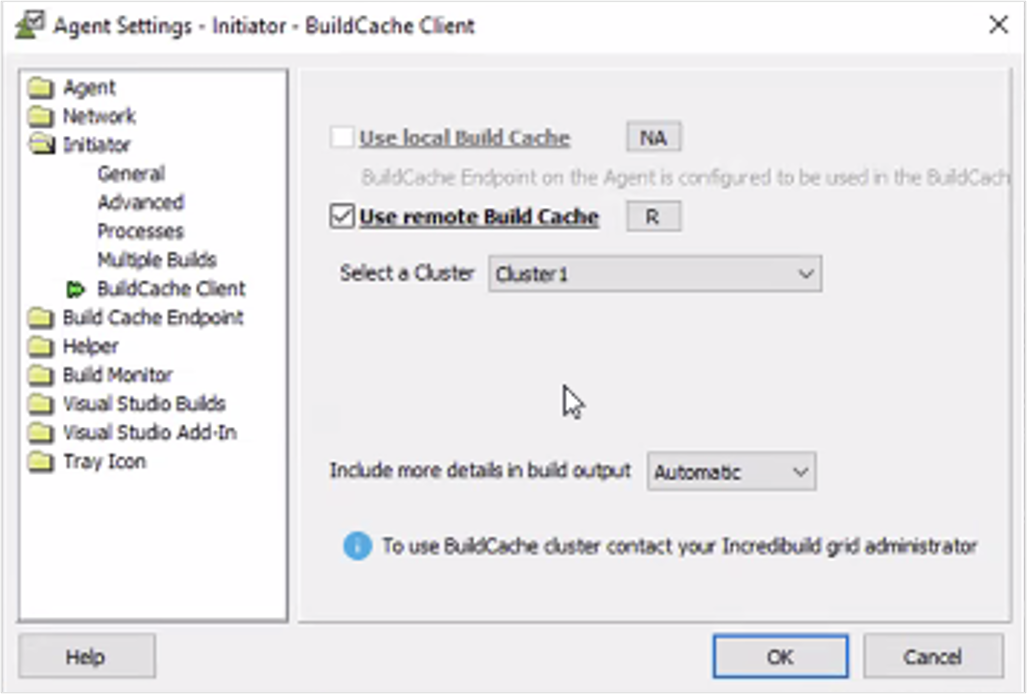This screenshot has height=694, width=1027.
Task: Click the Cancel button
Action: click(932, 657)
